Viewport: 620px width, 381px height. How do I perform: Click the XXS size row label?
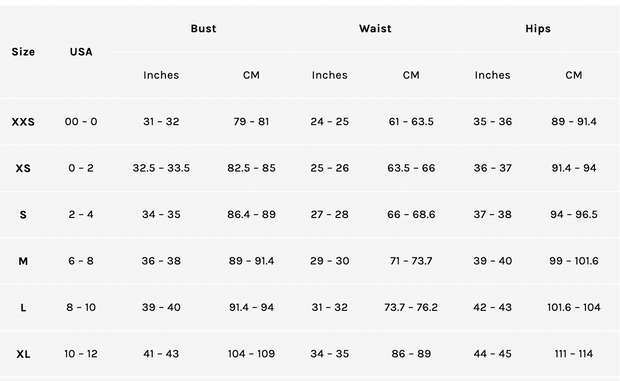(x=23, y=122)
